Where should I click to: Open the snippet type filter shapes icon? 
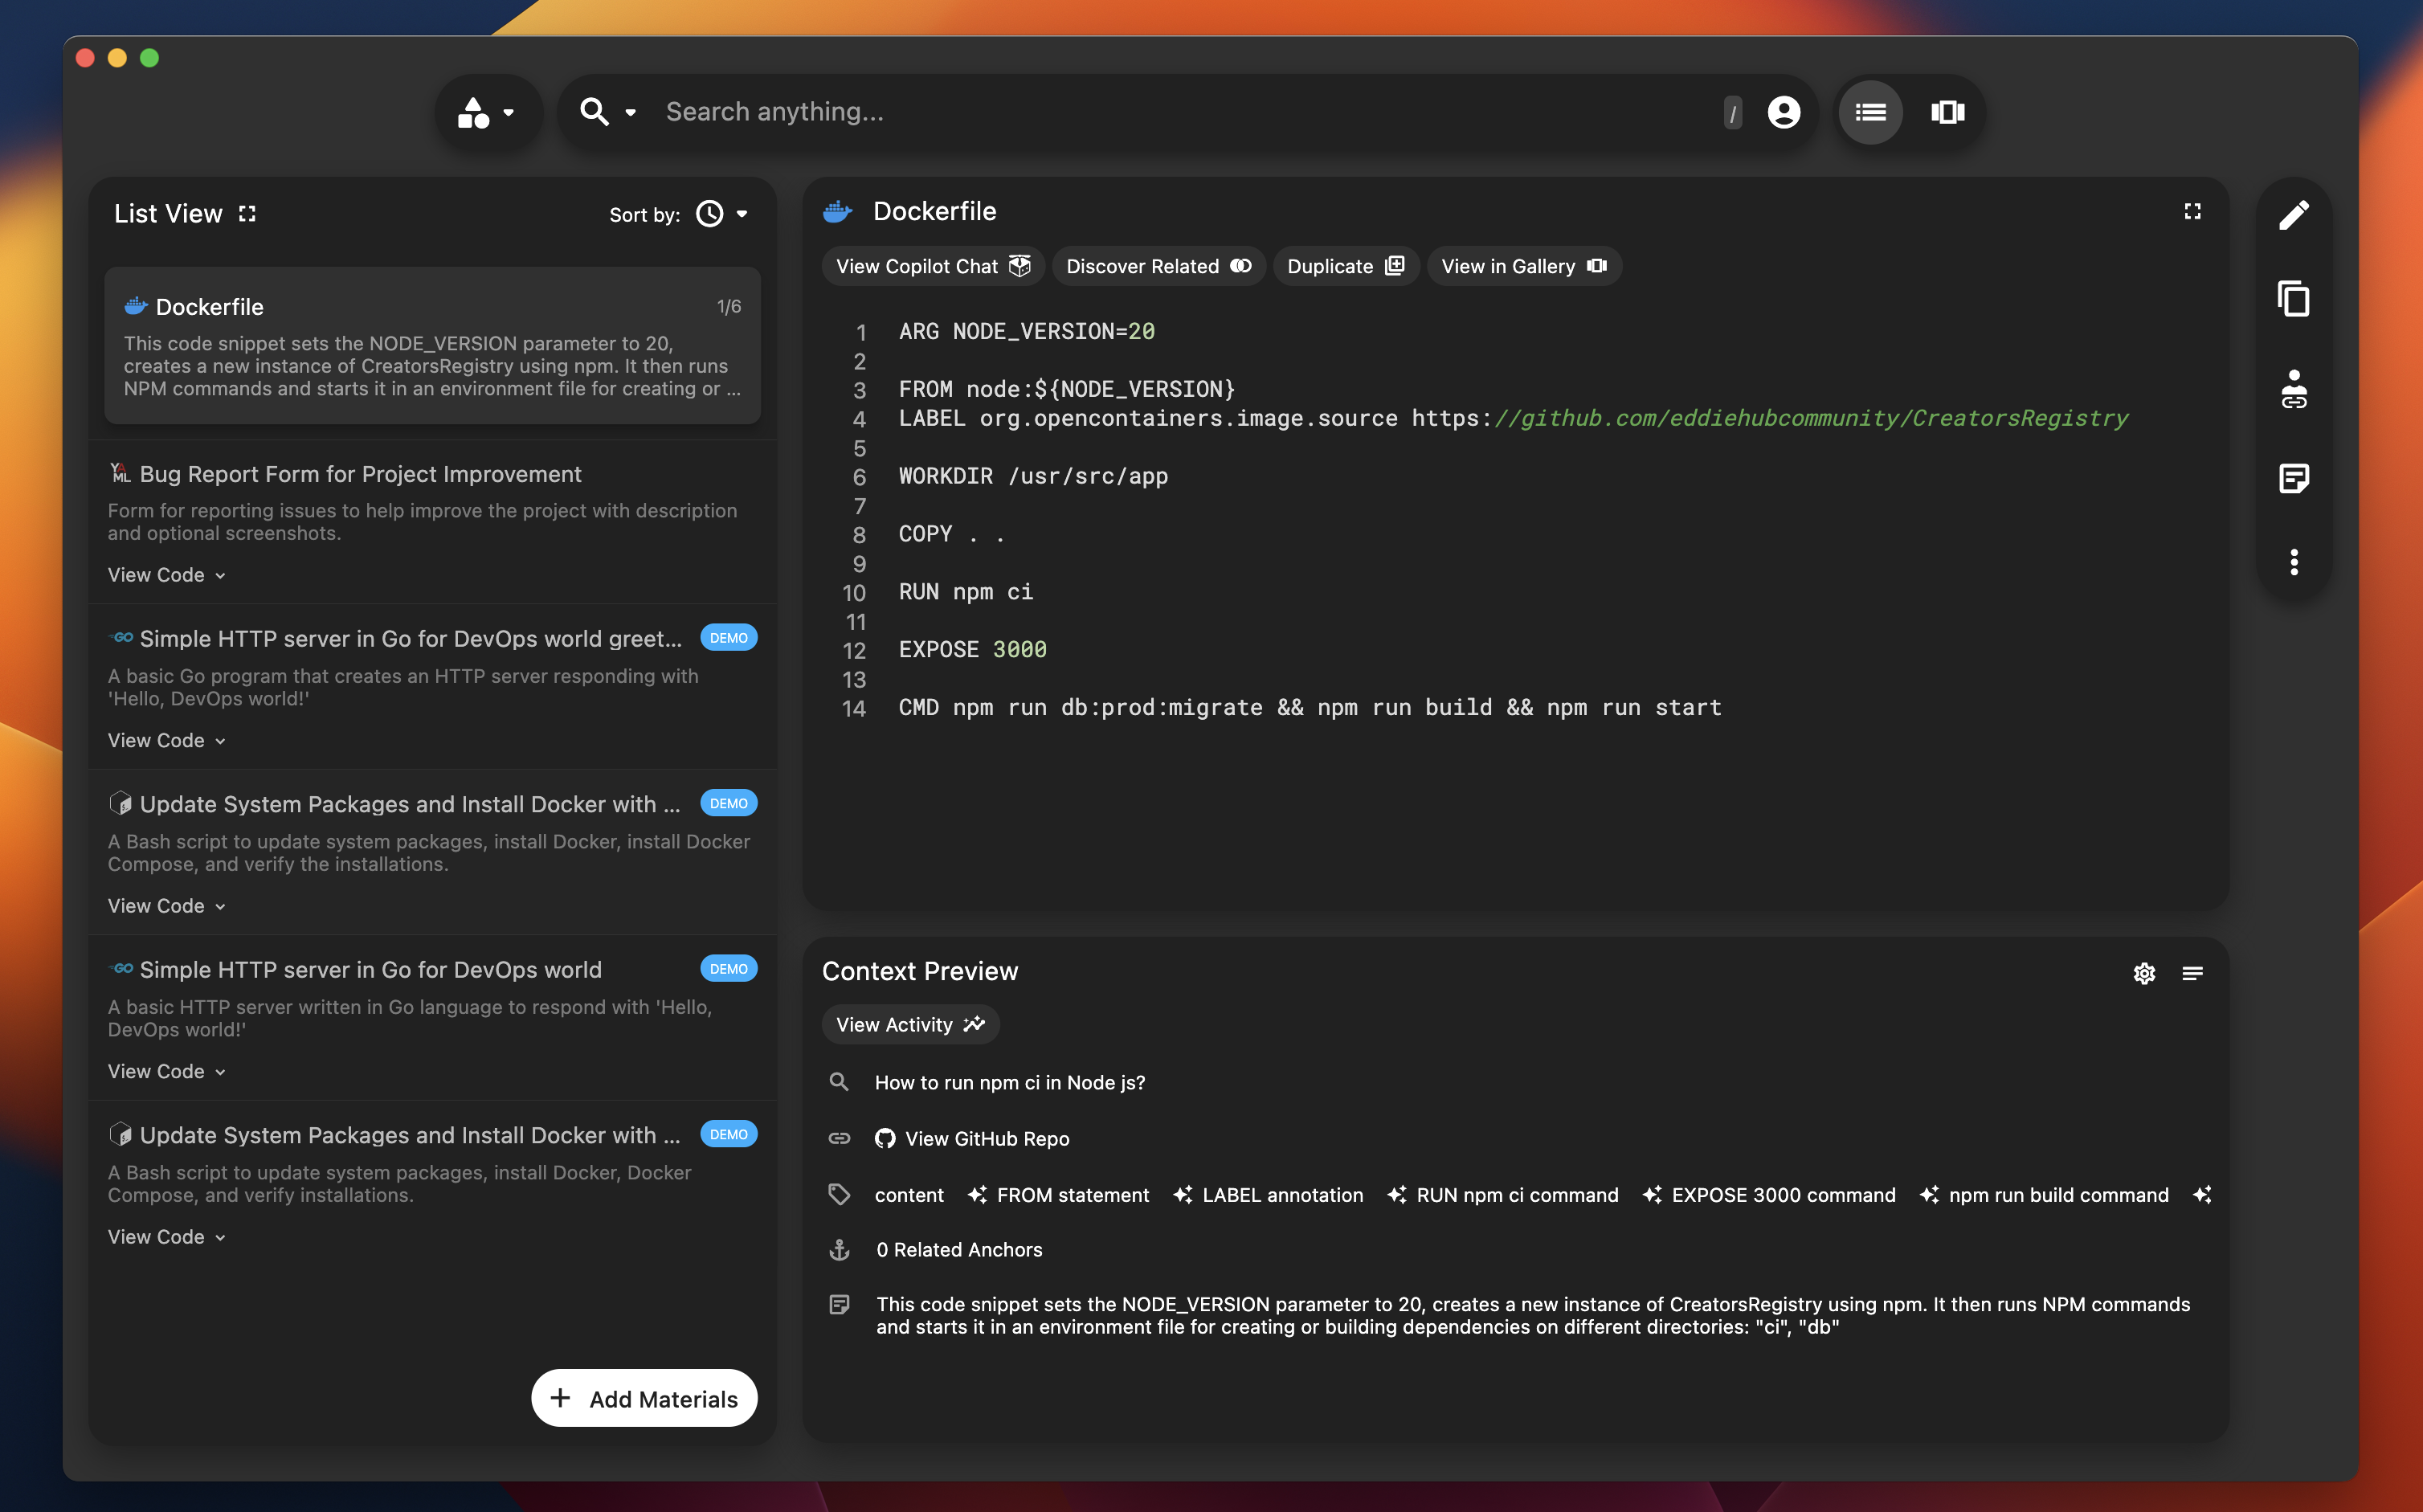(x=475, y=111)
